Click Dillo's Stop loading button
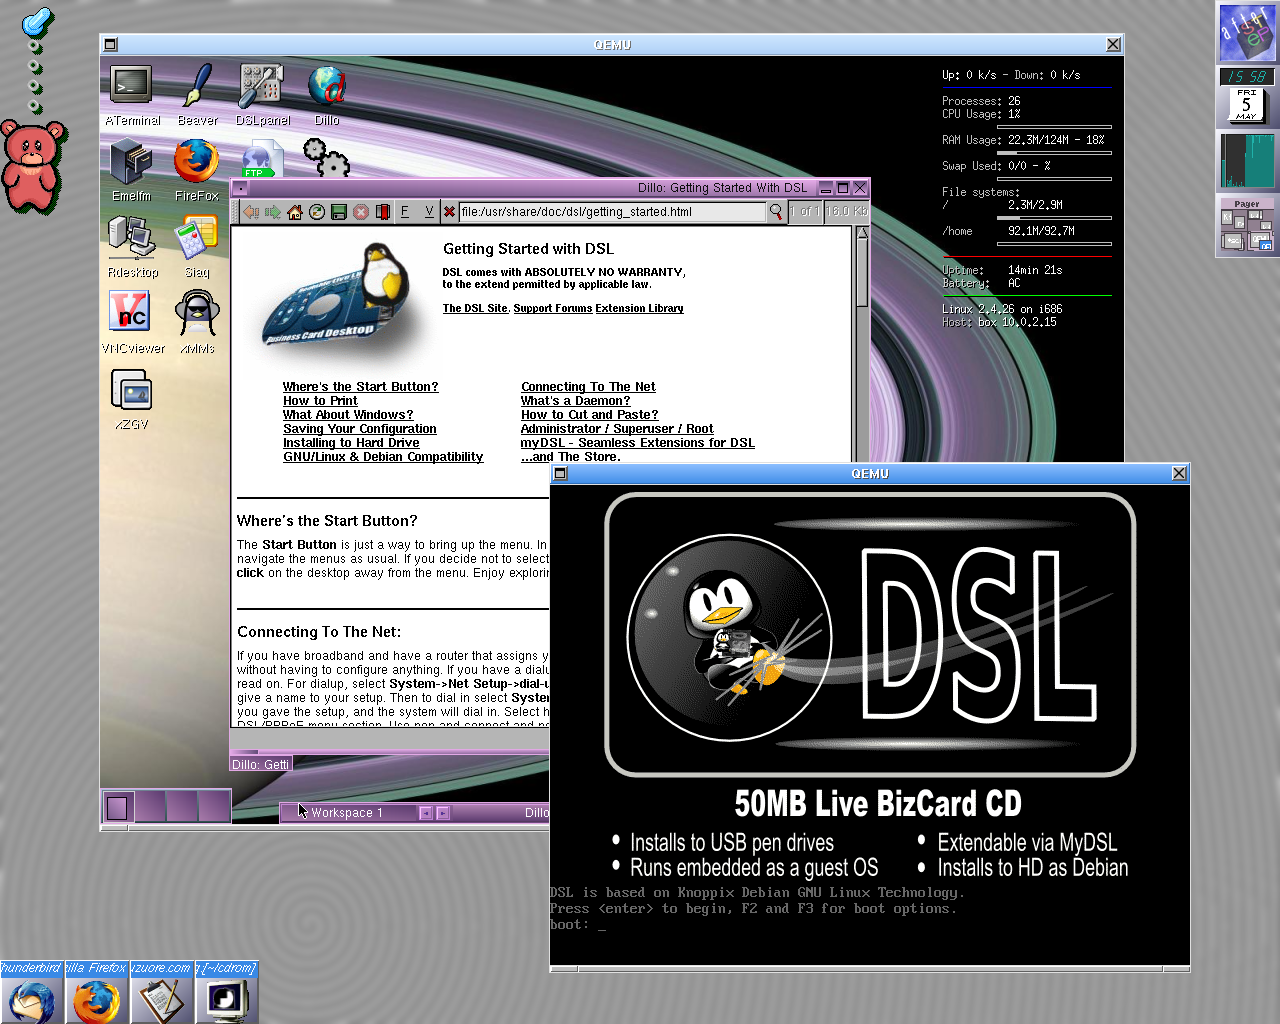This screenshot has width=1280, height=1024. (x=361, y=212)
